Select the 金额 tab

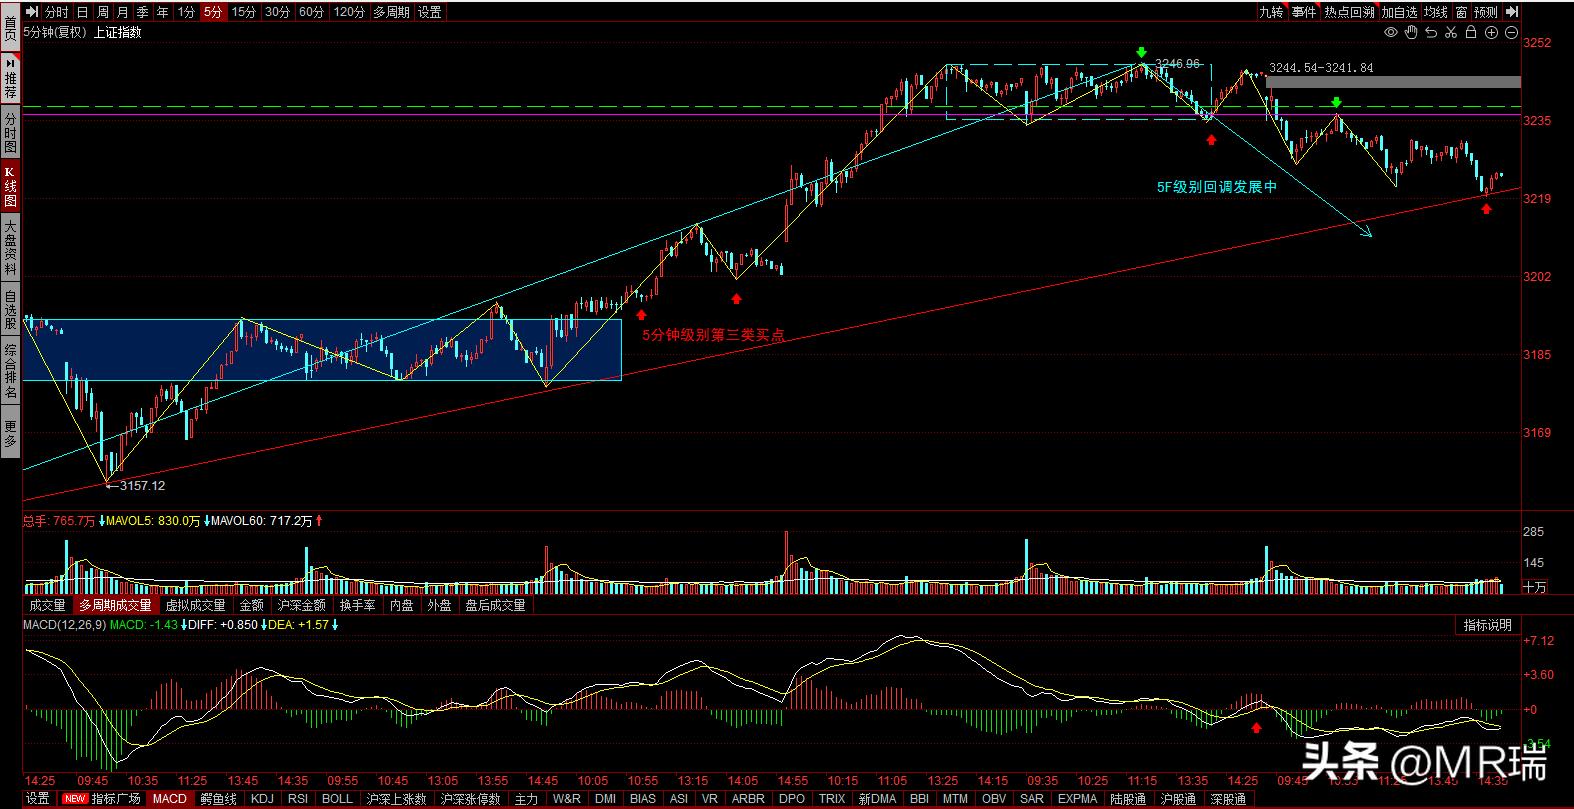click(252, 605)
